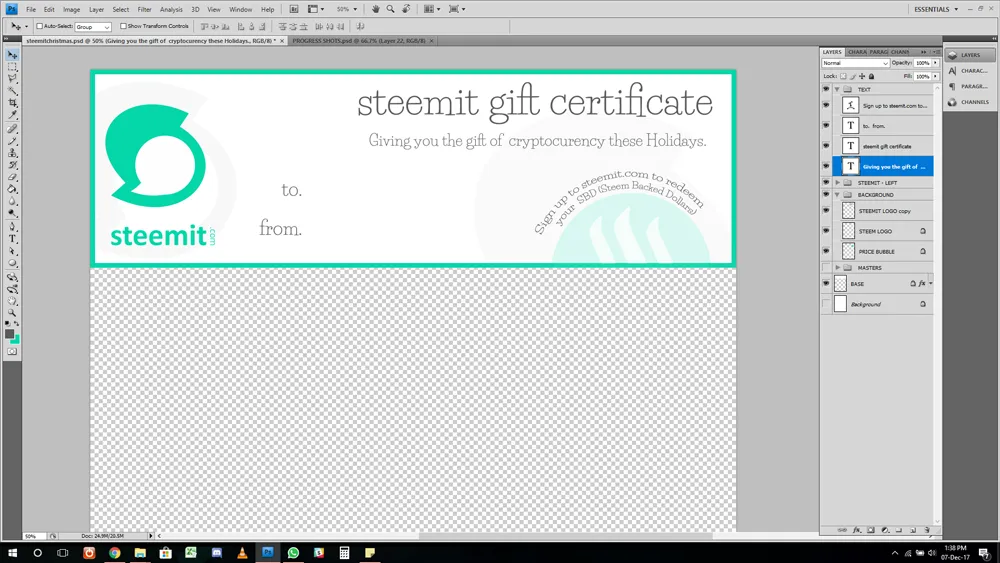The image size is (1000, 563).
Task: Open the Auto-Select Group dropdown
Action: (x=93, y=27)
